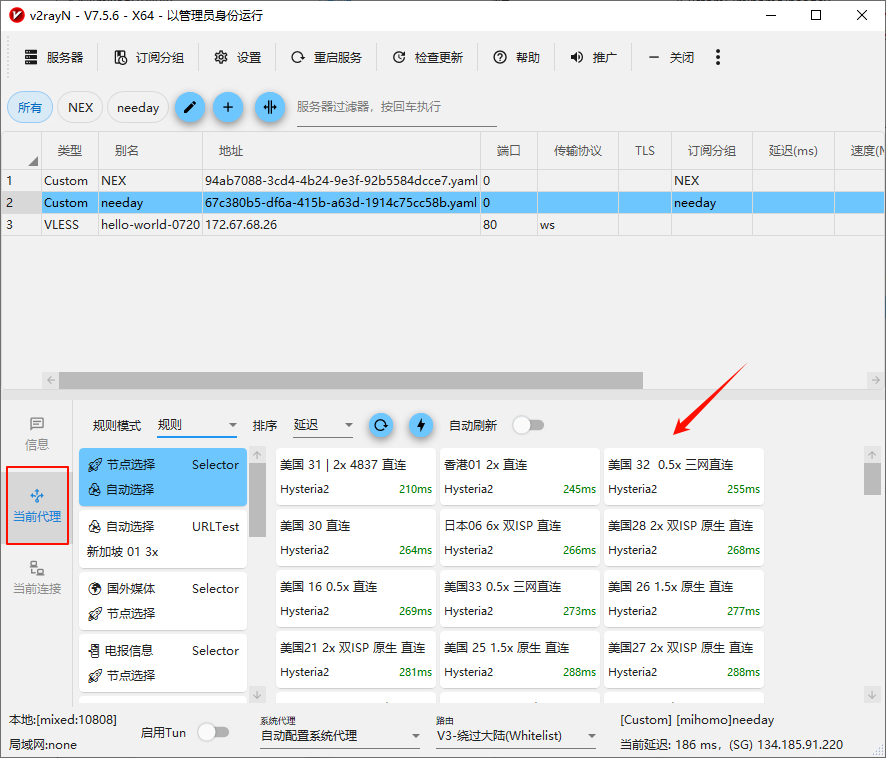Click the circular refresh proxies icon
This screenshot has height=758, width=886.
pyautogui.click(x=381, y=425)
